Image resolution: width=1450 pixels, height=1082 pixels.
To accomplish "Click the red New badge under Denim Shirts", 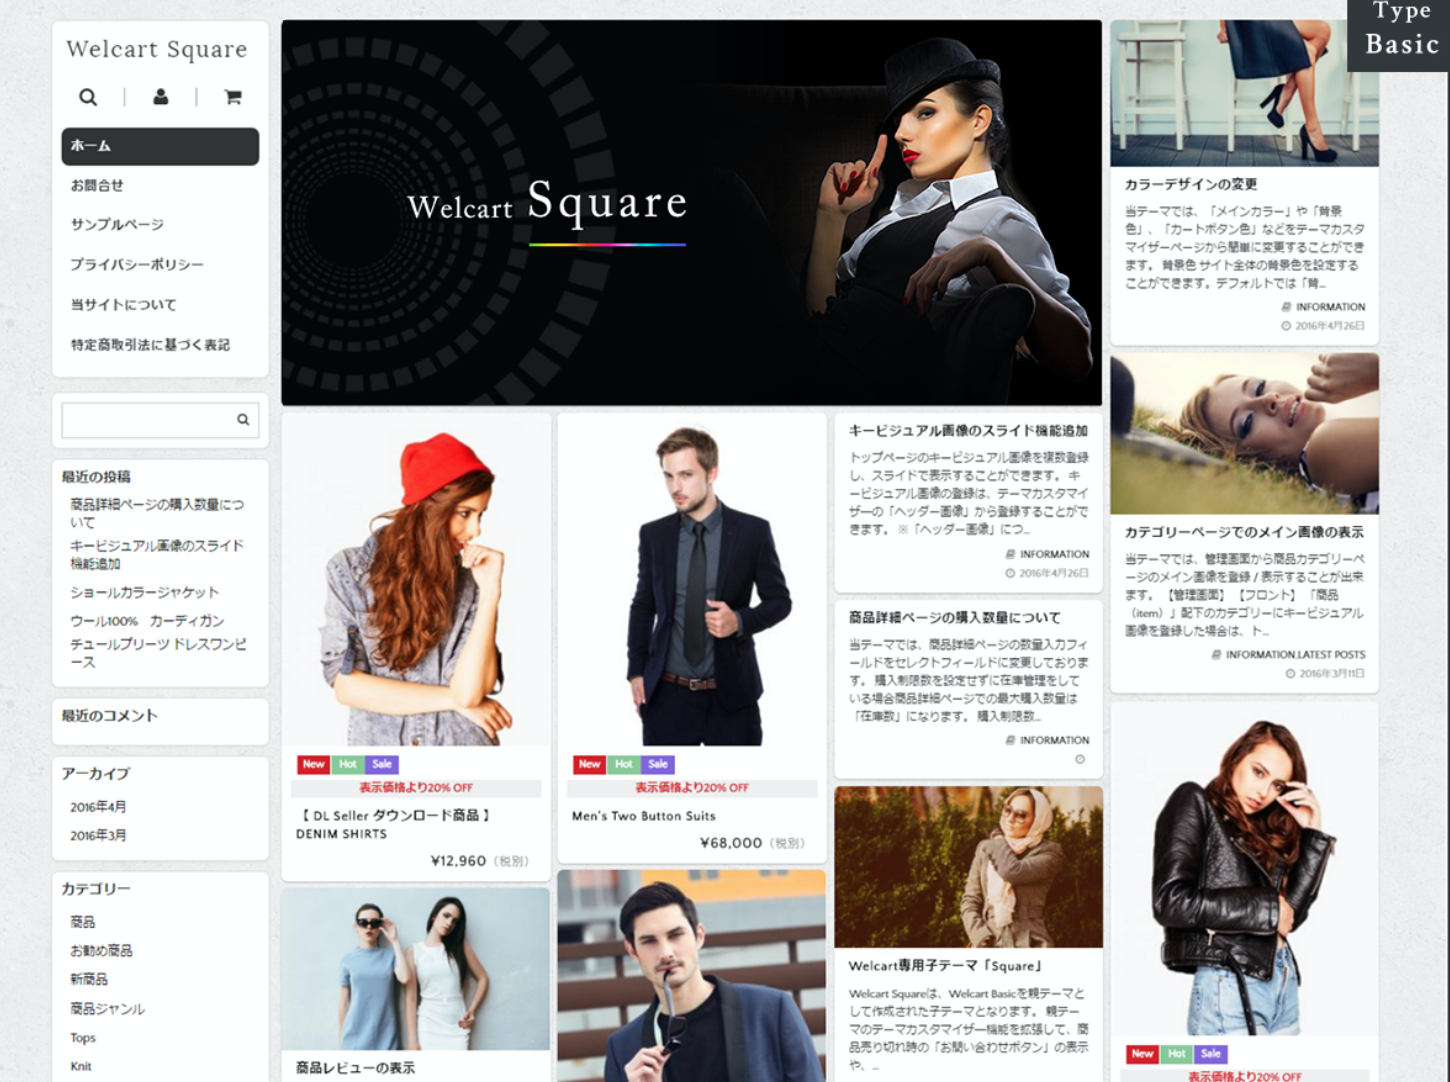I will pos(313,764).
